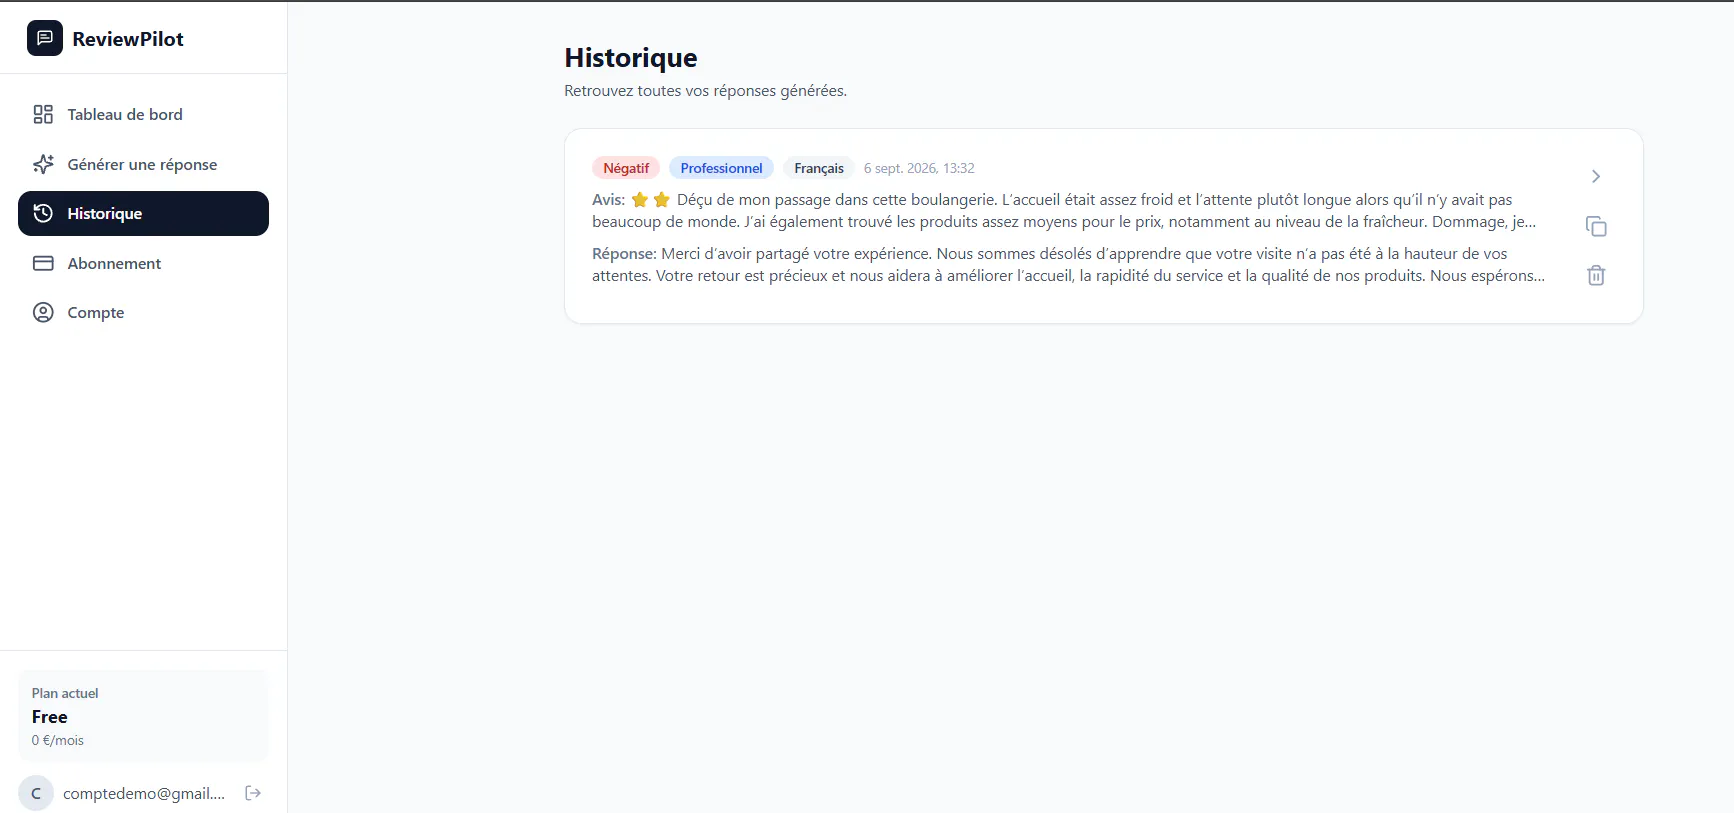The height and width of the screenshot is (813, 1734).
Task: Go to Abonnement section
Action: tap(143, 263)
